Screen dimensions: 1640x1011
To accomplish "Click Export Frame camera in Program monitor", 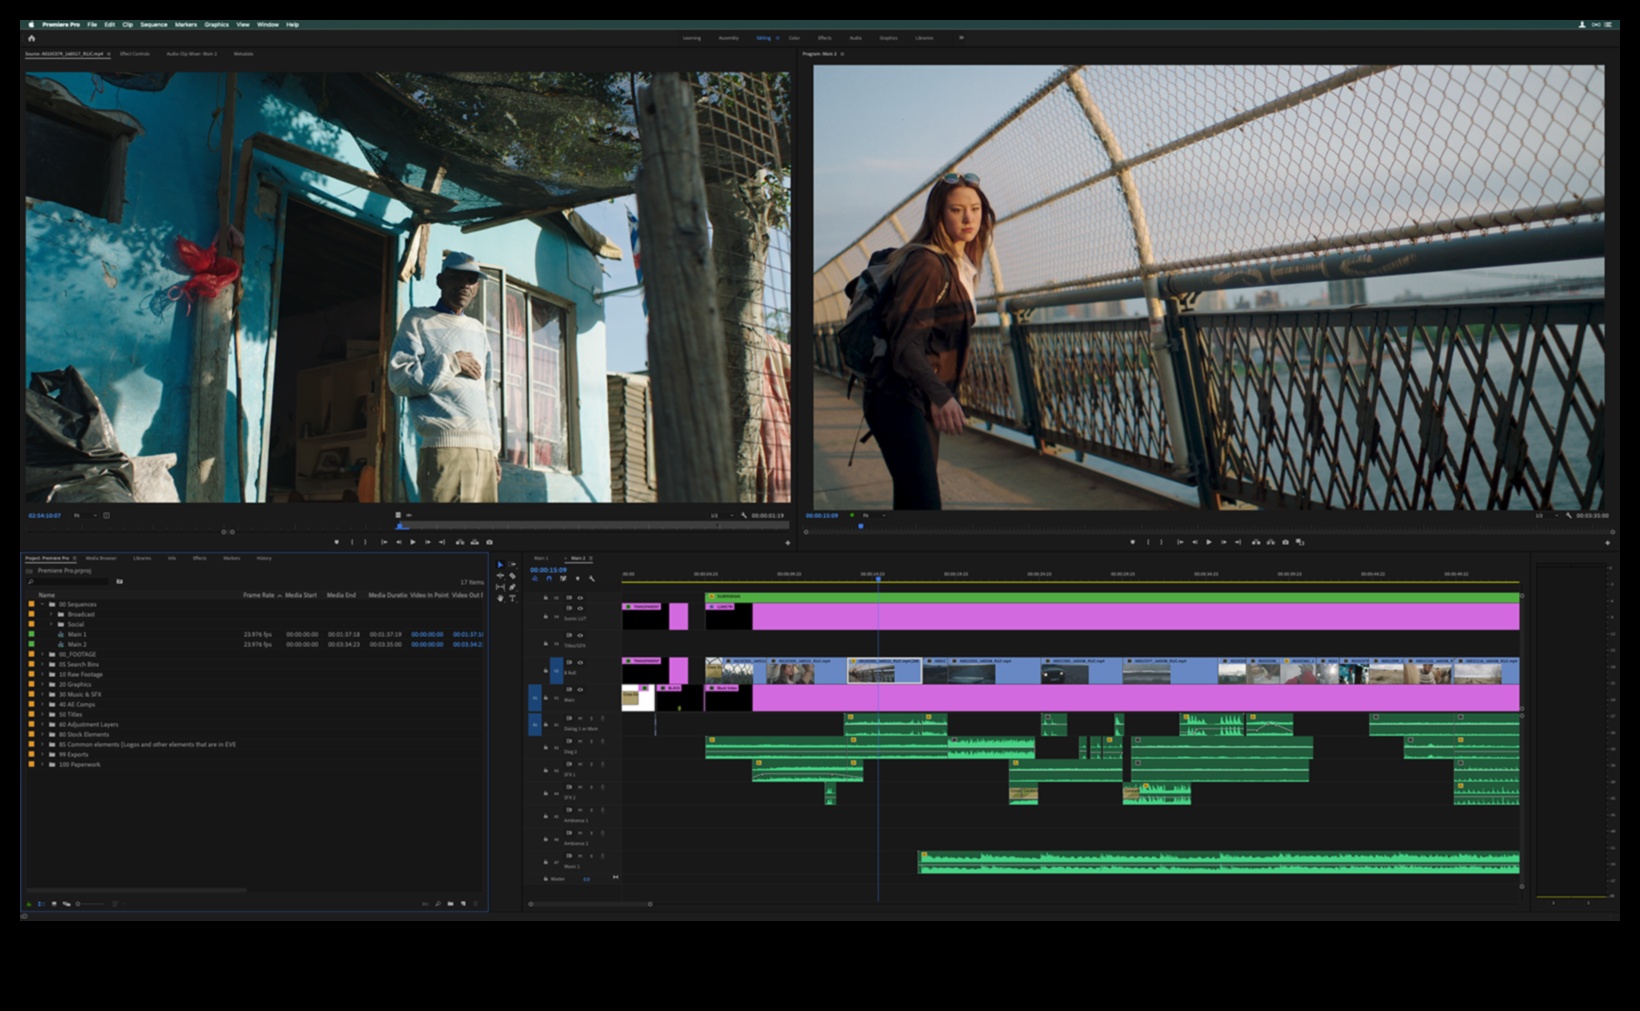I will [1285, 542].
